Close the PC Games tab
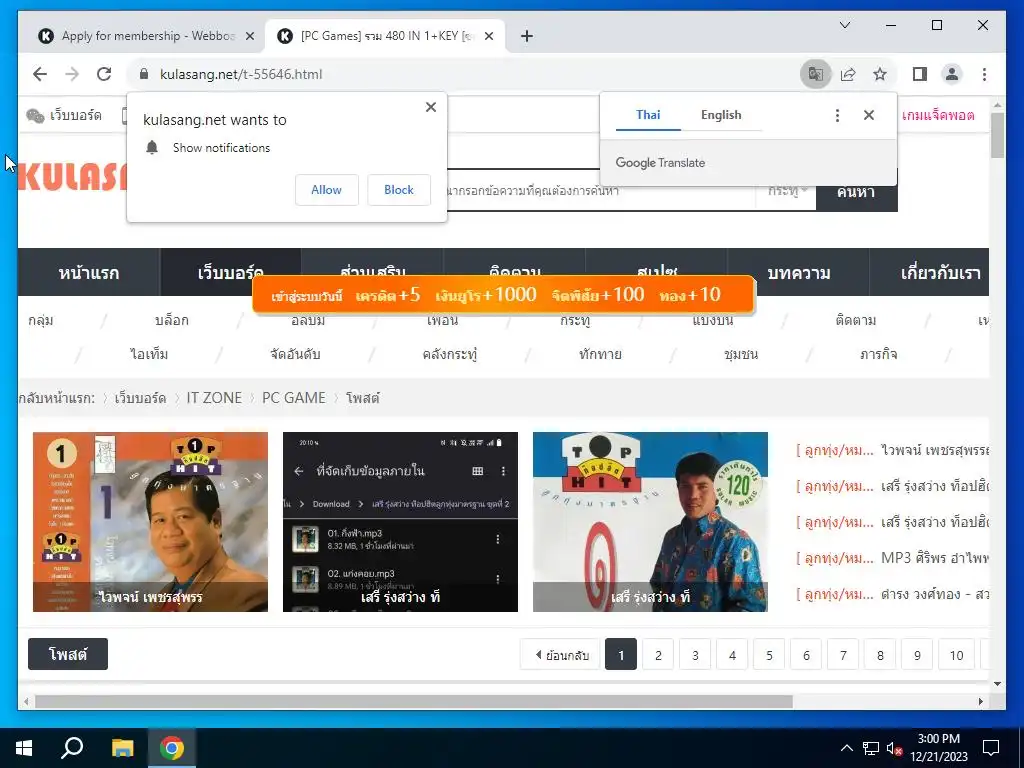1024x768 pixels. click(488, 36)
